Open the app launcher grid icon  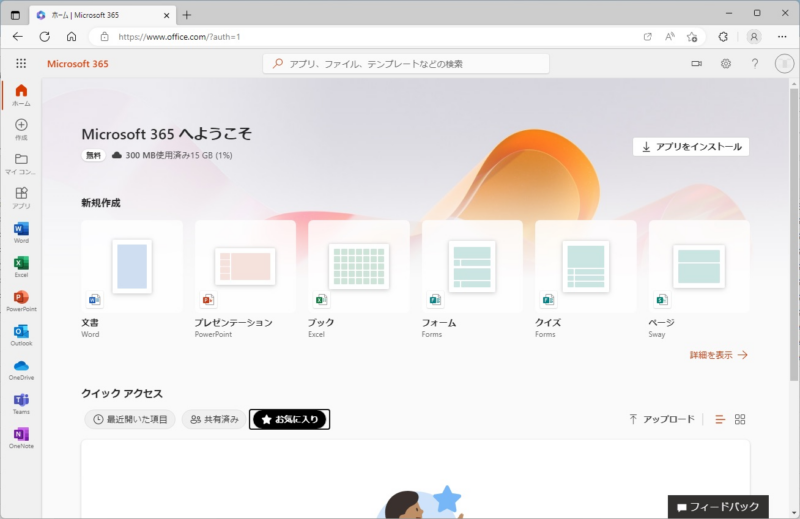pos(21,63)
